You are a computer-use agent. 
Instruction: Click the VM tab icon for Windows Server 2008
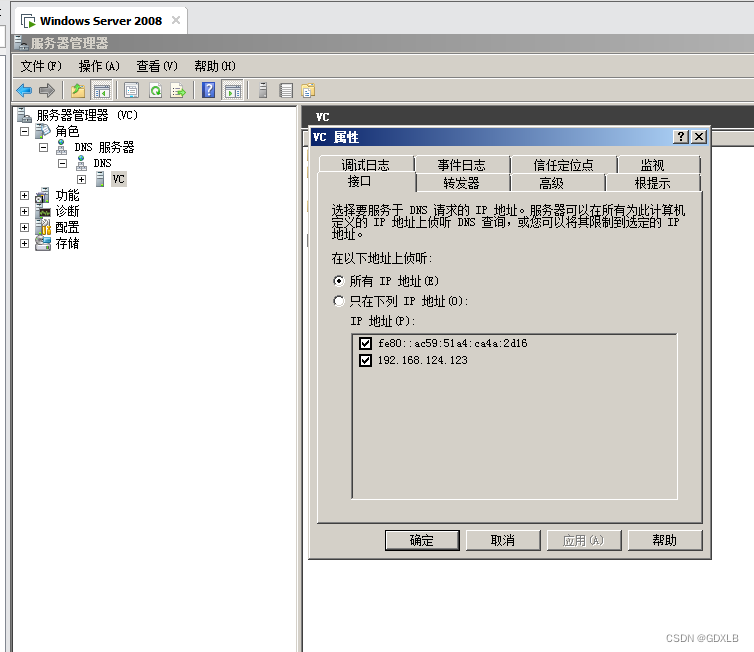click(x=28, y=21)
